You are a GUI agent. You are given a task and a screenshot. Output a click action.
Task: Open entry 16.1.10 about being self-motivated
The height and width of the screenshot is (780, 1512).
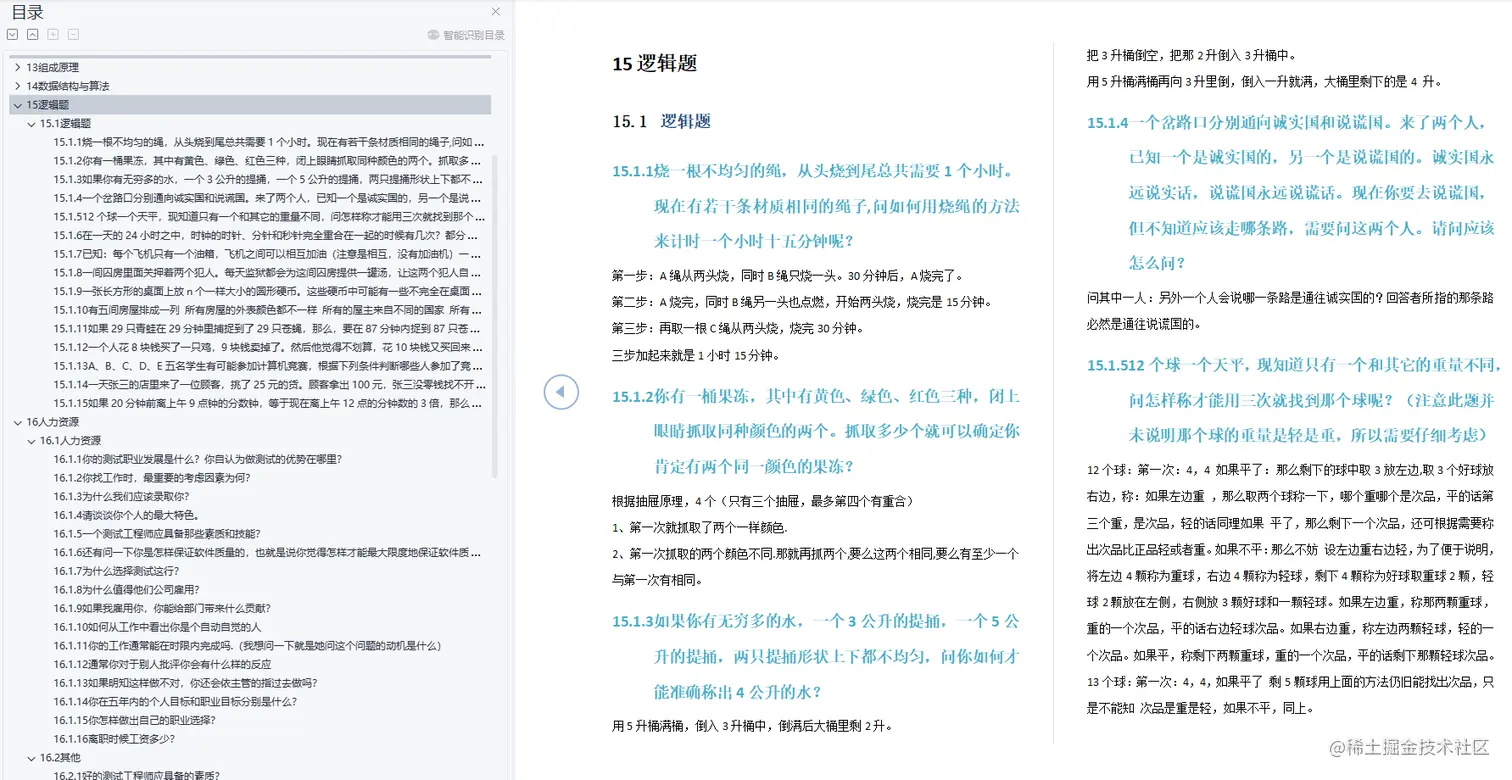[x=159, y=627]
